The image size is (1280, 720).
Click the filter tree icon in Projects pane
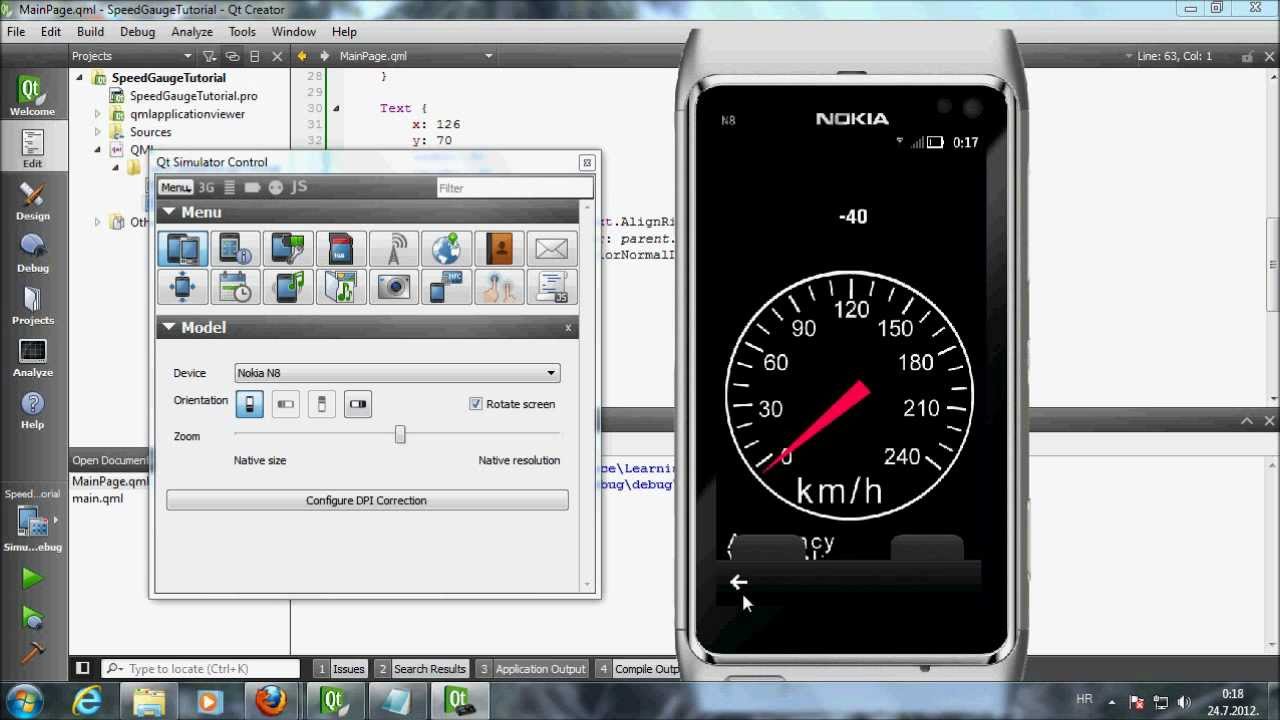coord(210,56)
